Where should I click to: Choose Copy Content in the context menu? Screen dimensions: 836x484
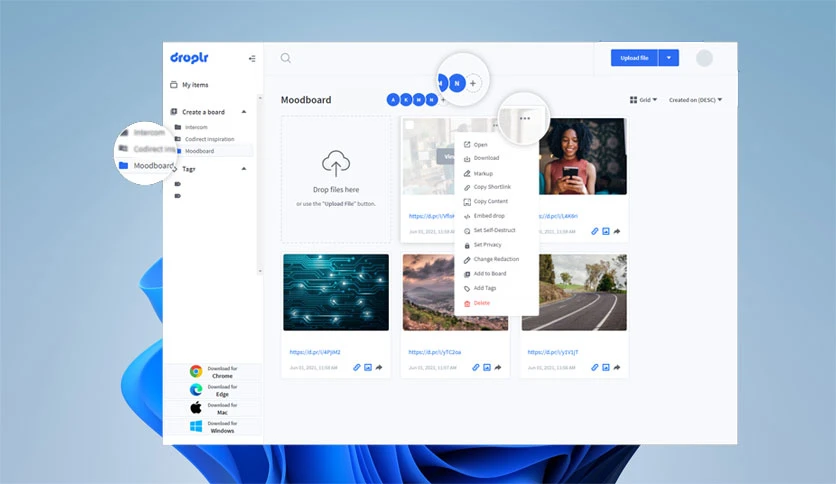tap(491, 201)
